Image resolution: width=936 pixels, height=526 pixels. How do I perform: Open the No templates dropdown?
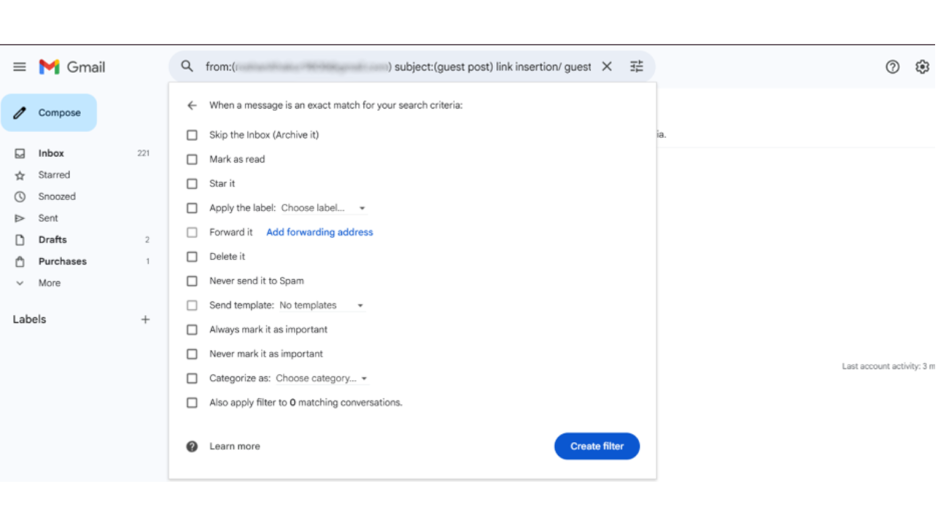point(322,305)
